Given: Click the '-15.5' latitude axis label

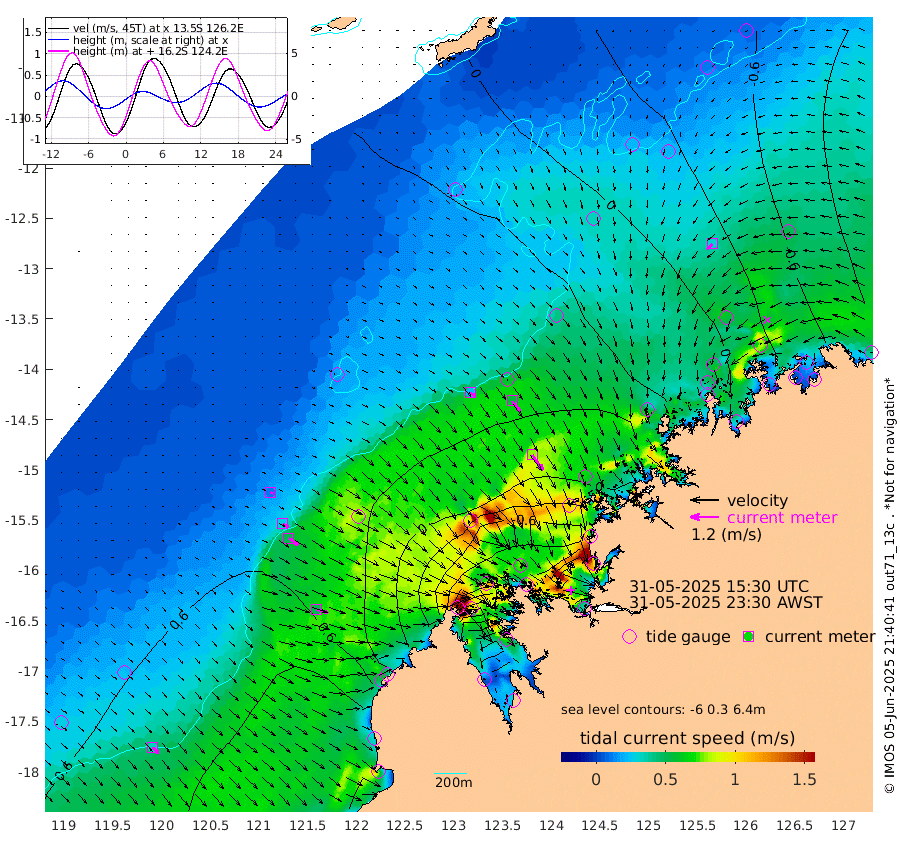Looking at the screenshot, I should pos(21,521).
